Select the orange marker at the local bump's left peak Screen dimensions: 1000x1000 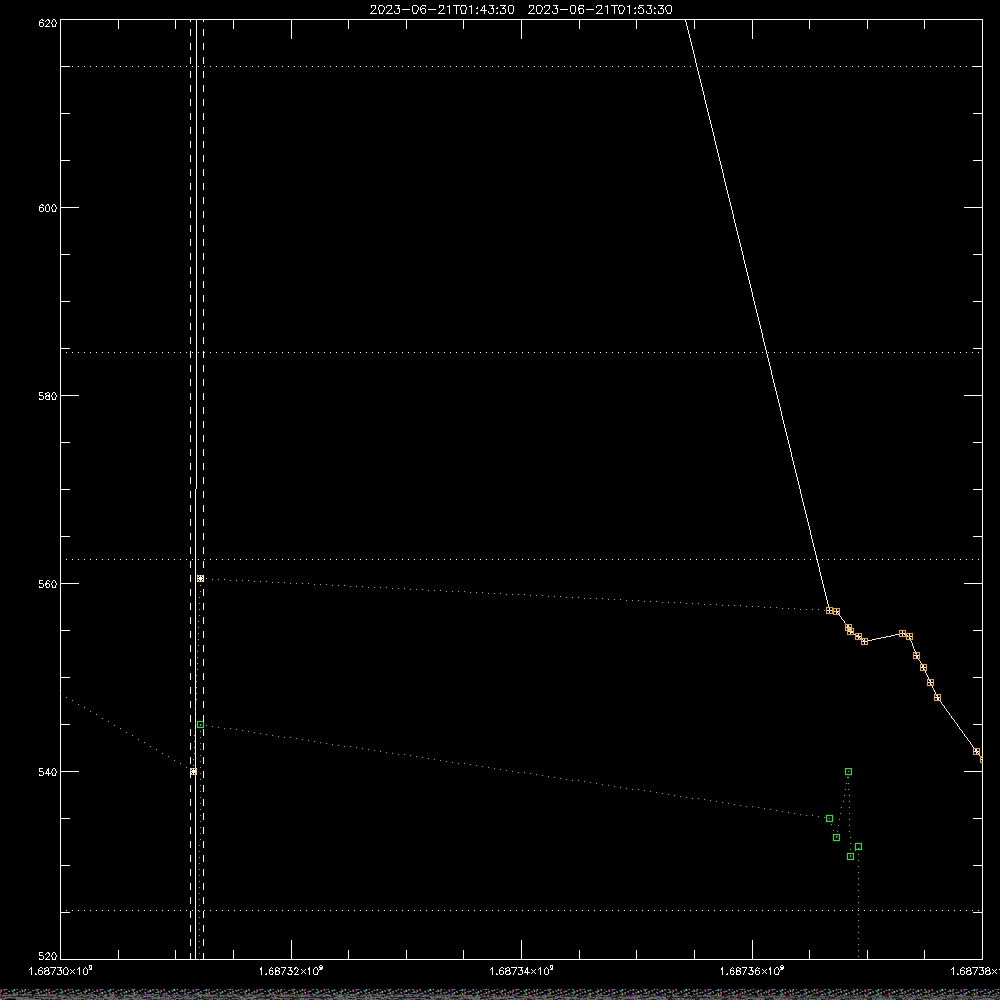click(902, 633)
